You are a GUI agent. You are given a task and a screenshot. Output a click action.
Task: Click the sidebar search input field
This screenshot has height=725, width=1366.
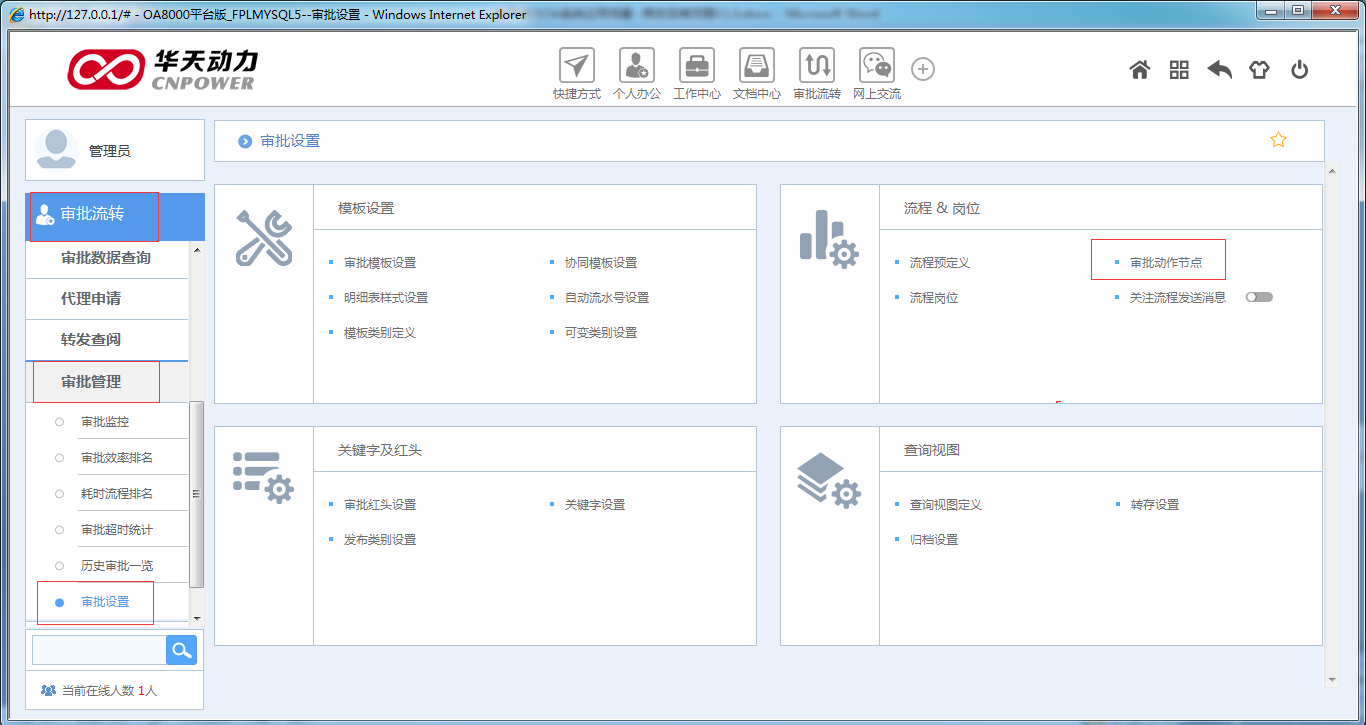(98, 650)
